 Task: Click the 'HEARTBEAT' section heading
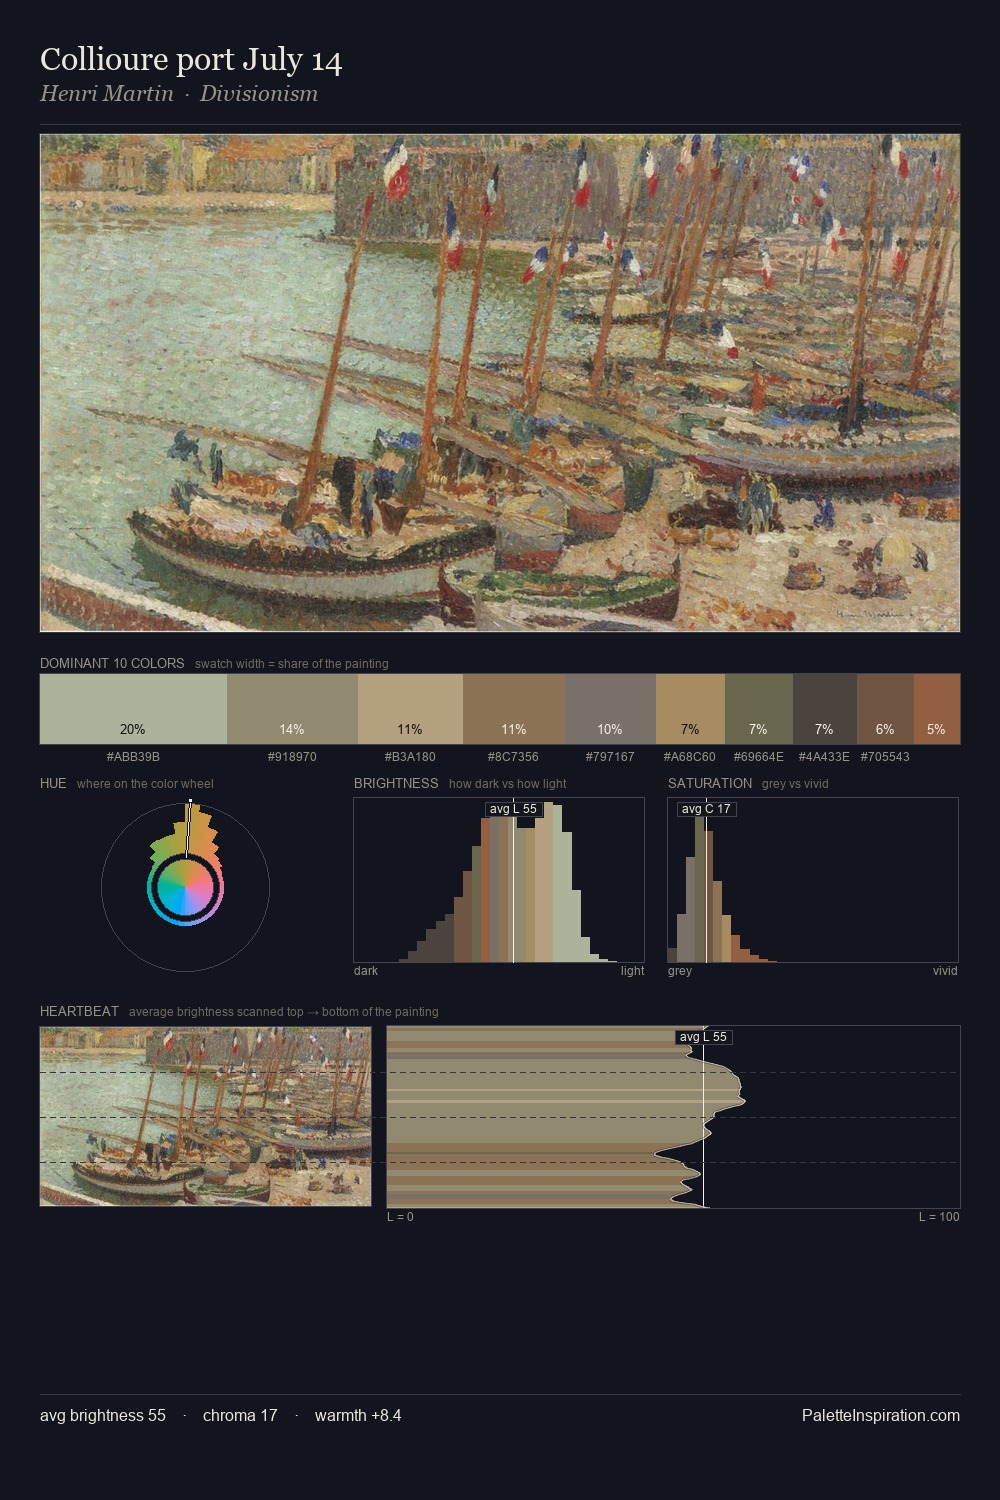coord(79,1011)
